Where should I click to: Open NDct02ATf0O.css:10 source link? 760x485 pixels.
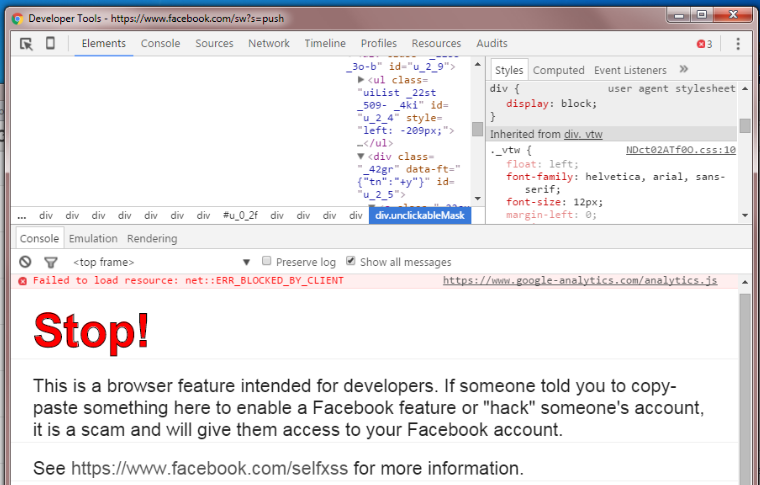pos(681,150)
